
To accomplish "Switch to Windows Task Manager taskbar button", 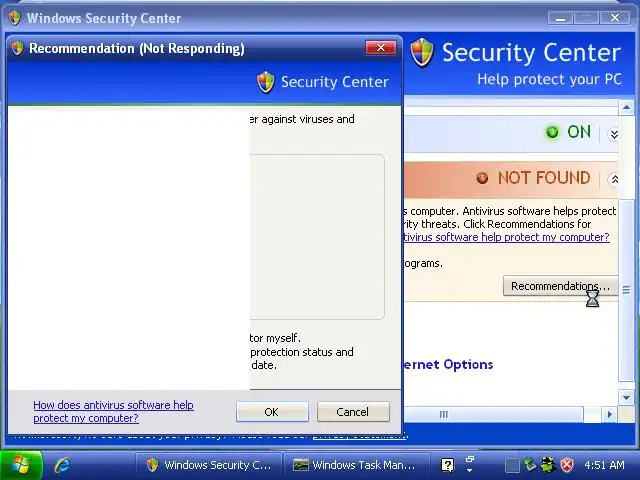I will pos(356,465).
